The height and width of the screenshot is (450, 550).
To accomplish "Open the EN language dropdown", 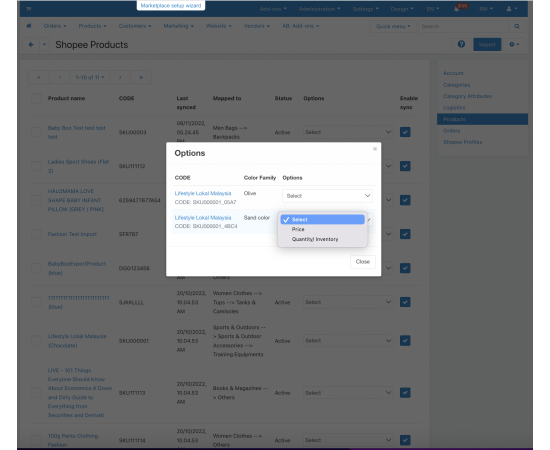I will (x=433, y=9).
